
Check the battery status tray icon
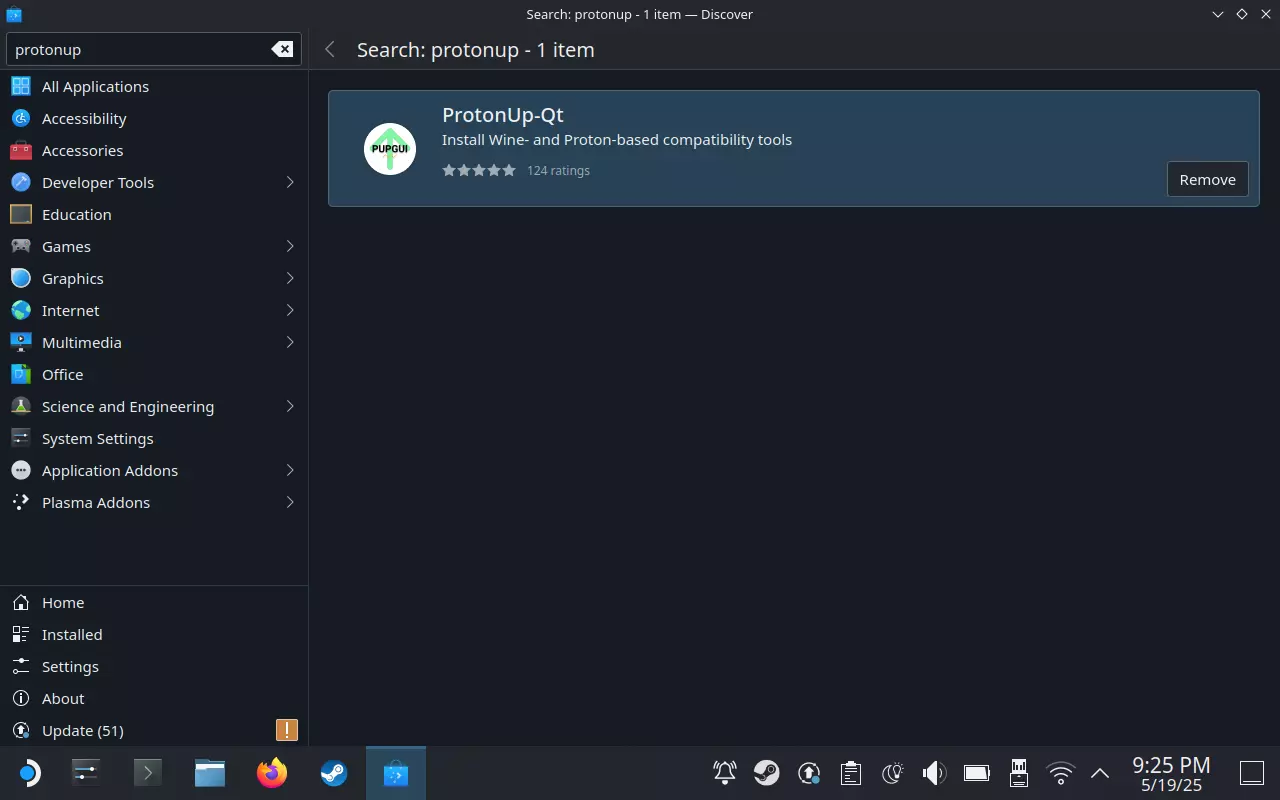click(x=976, y=773)
